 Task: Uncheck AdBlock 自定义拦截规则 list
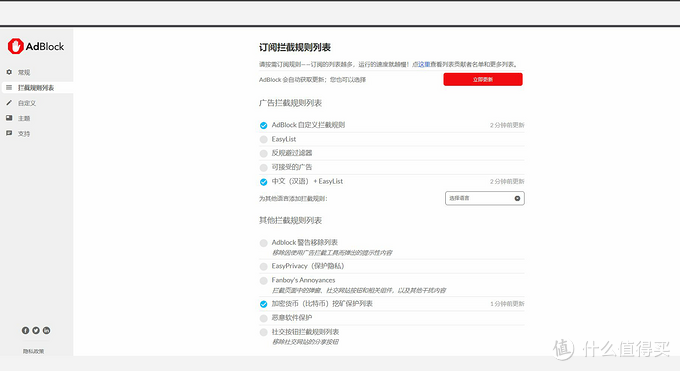pyautogui.click(x=263, y=125)
